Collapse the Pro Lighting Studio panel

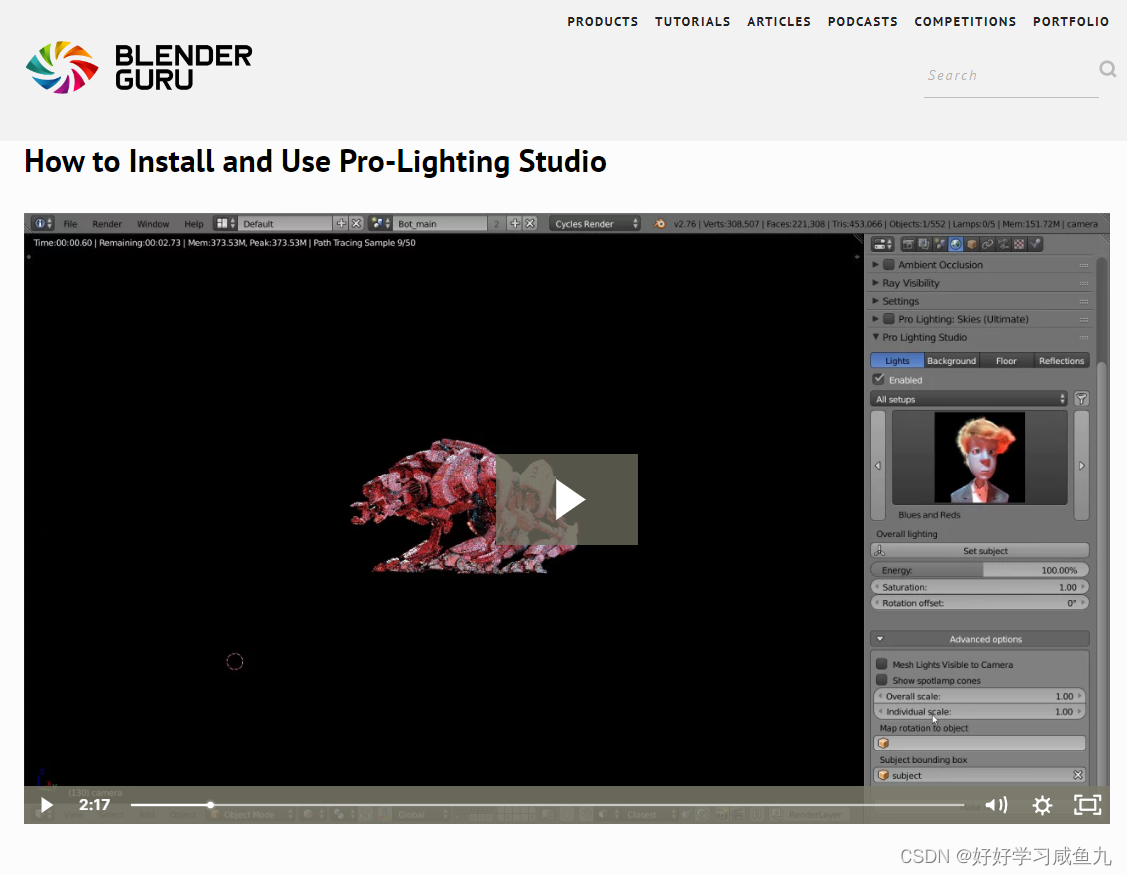click(875, 336)
